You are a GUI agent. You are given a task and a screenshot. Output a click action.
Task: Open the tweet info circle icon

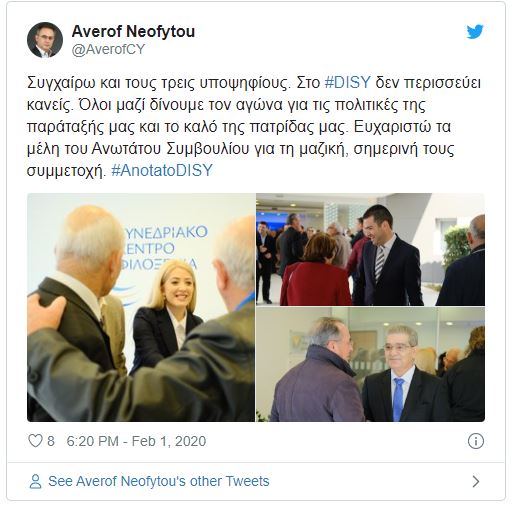tap(475, 441)
